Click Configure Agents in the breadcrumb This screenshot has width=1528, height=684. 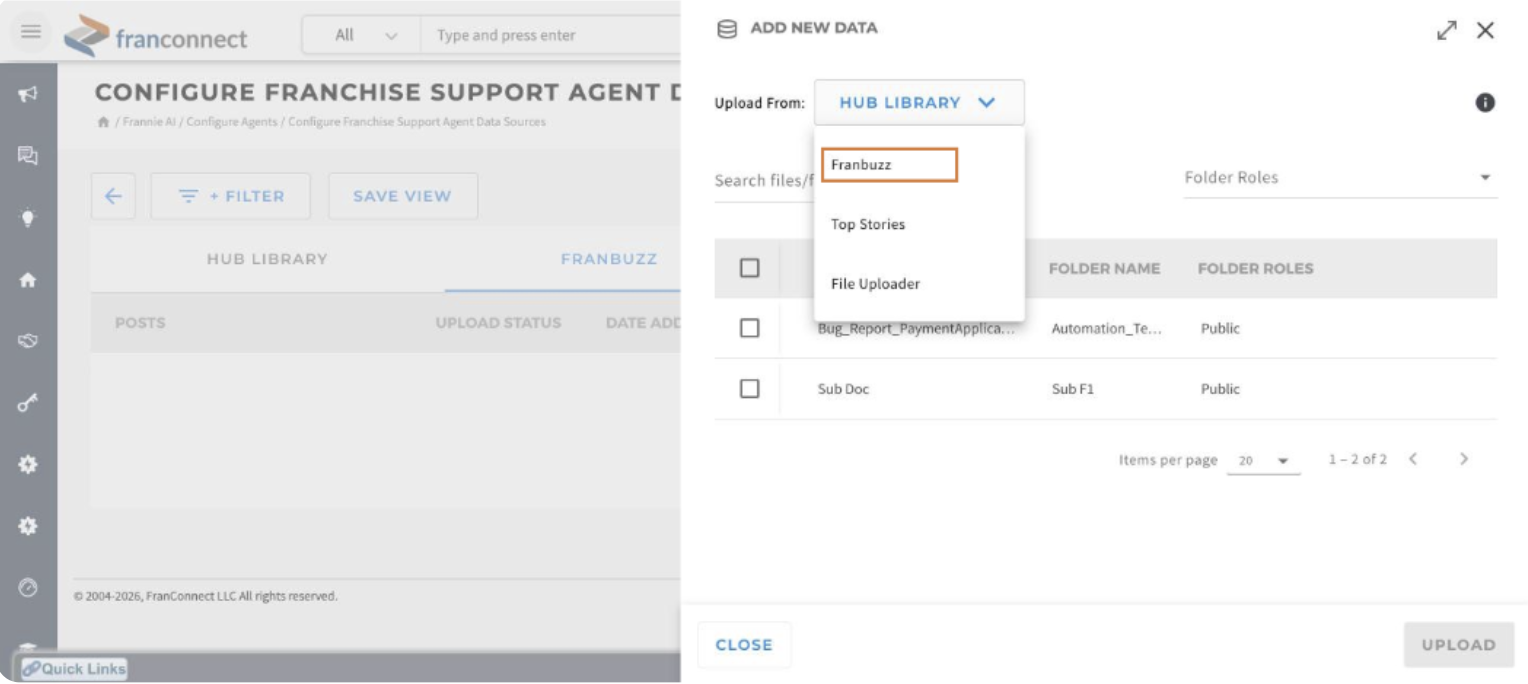[231, 122]
